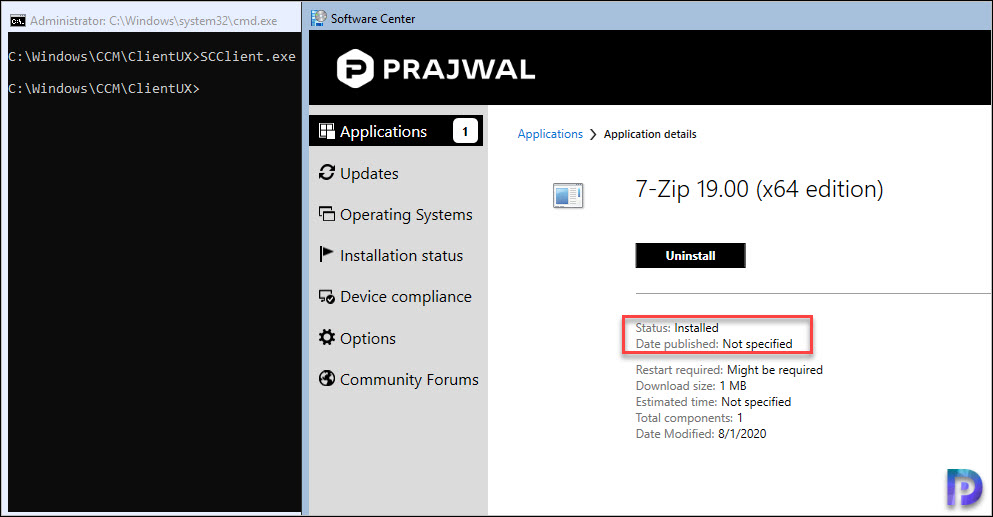Click the Software Center title bar icon
The width and height of the screenshot is (993, 517).
[319, 18]
